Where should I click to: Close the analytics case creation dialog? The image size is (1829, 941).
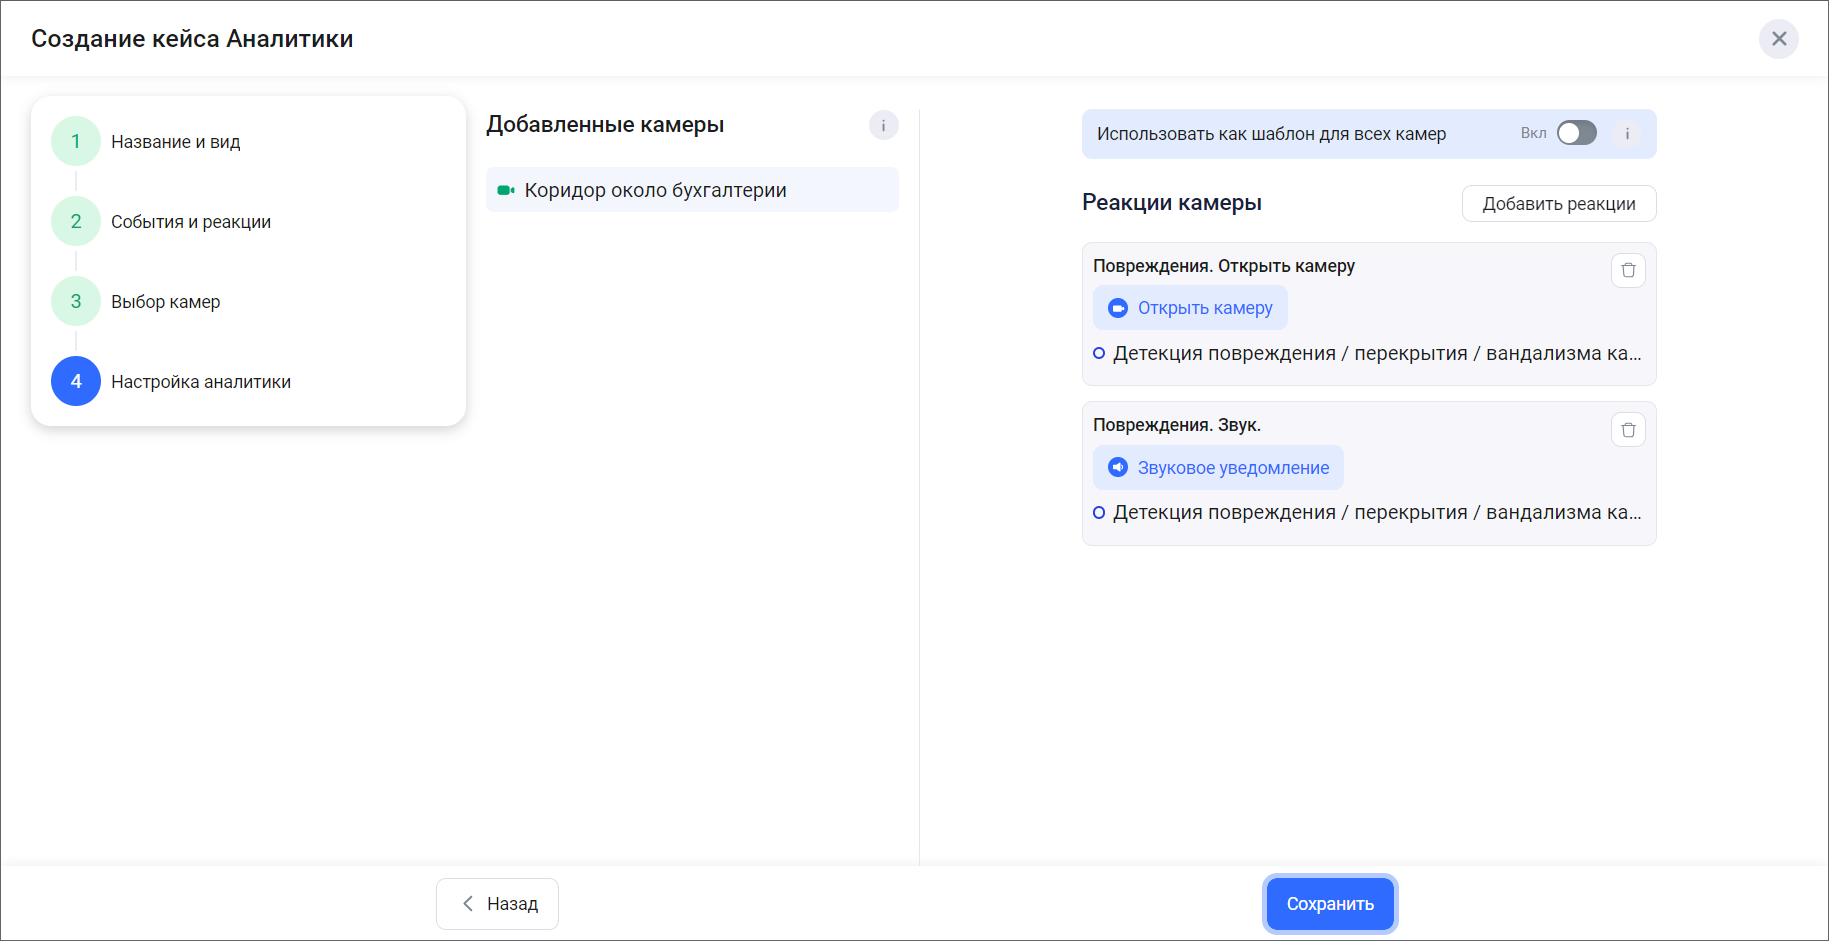tap(1778, 39)
